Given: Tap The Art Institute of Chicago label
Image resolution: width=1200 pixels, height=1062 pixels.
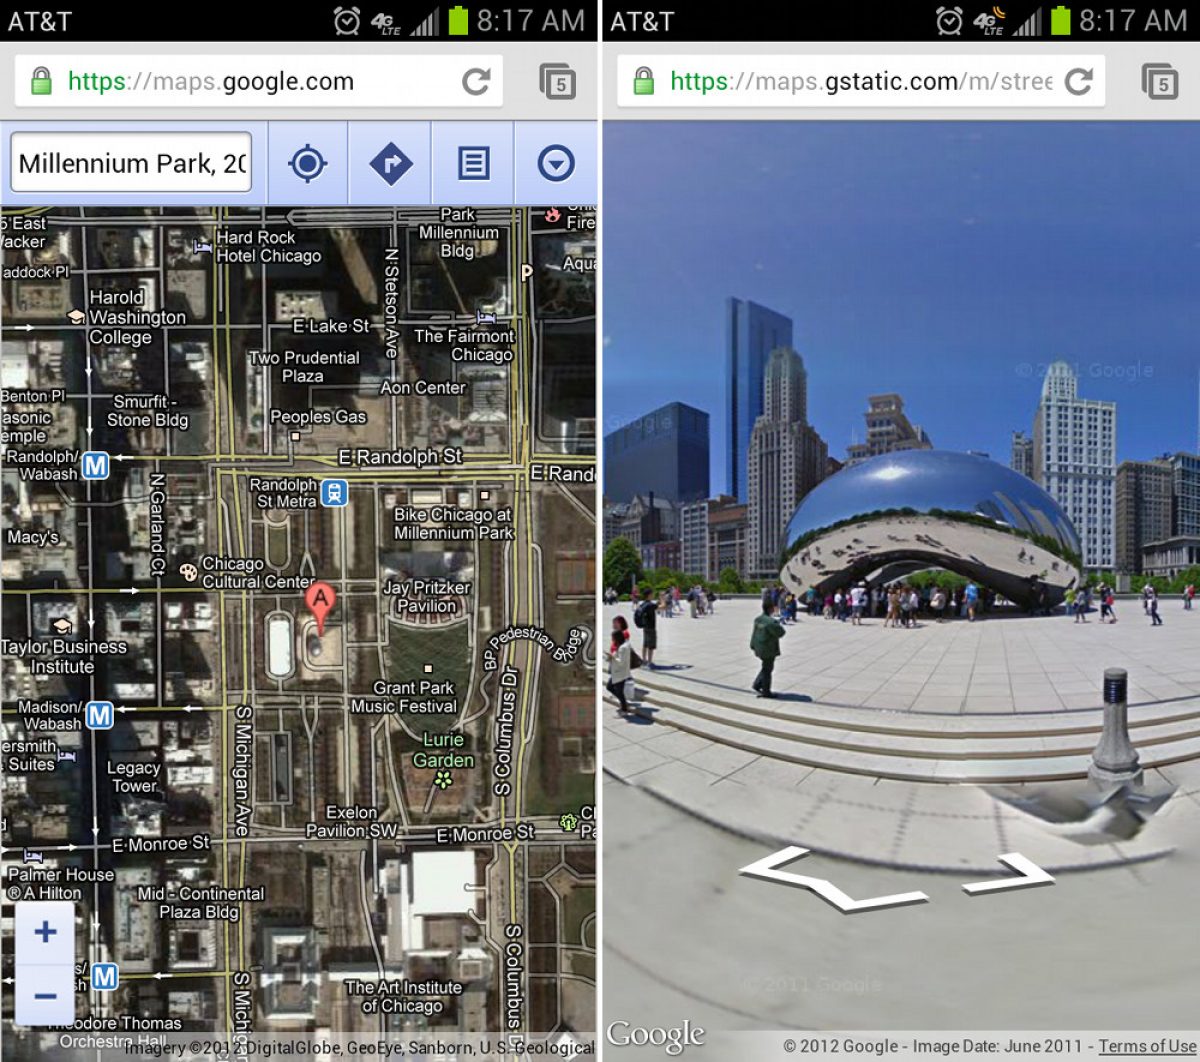Looking at the screenshot, I should [x=403, y=997].
